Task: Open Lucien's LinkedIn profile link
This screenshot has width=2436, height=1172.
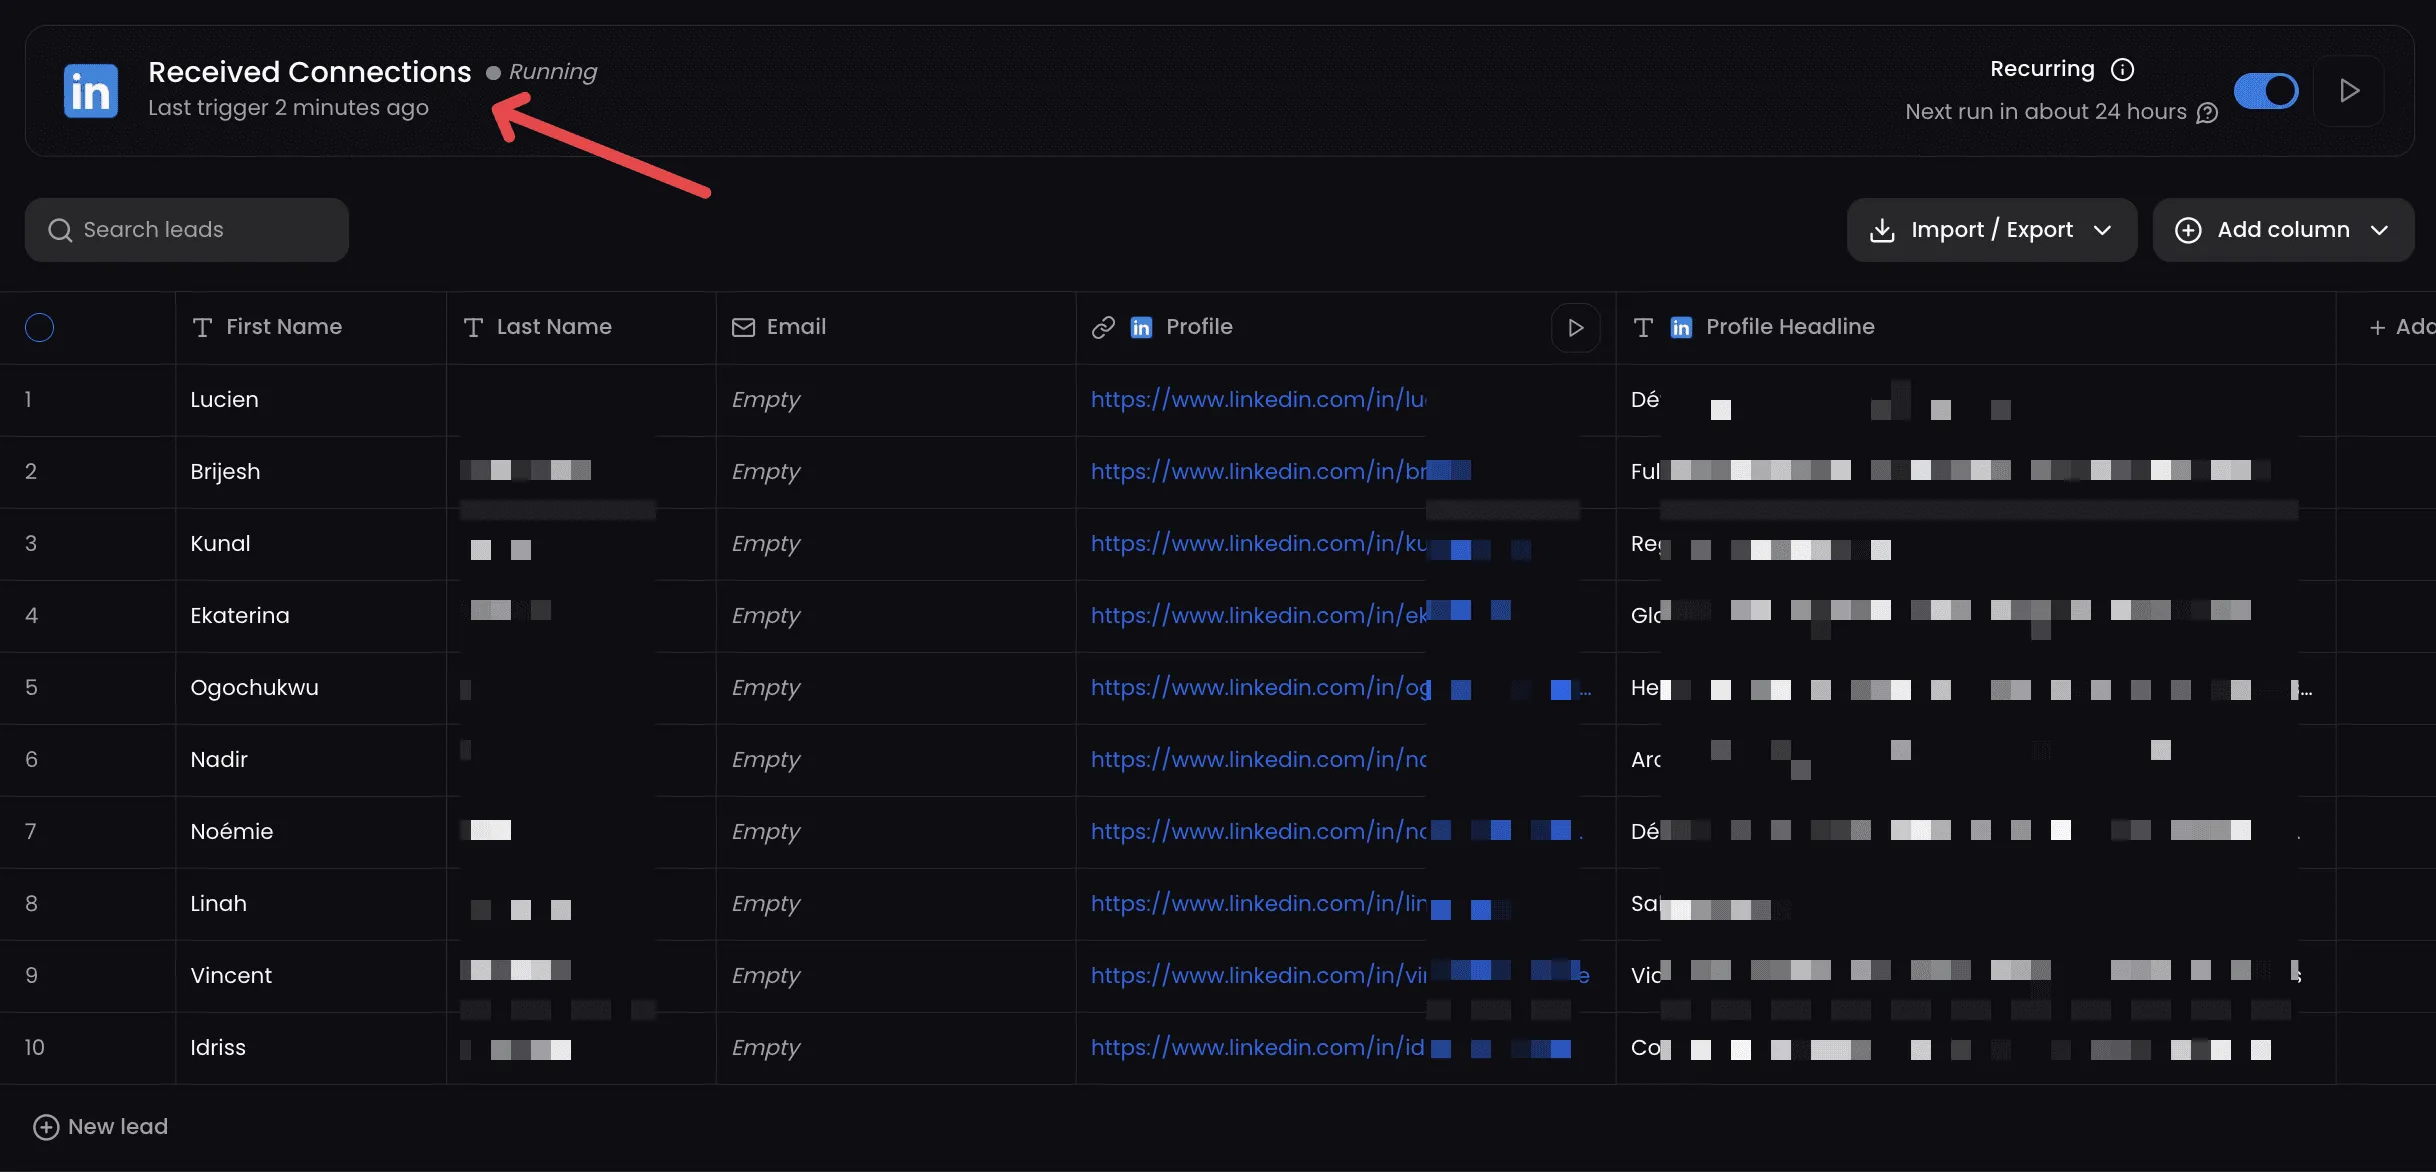Action: (1257, 399)
